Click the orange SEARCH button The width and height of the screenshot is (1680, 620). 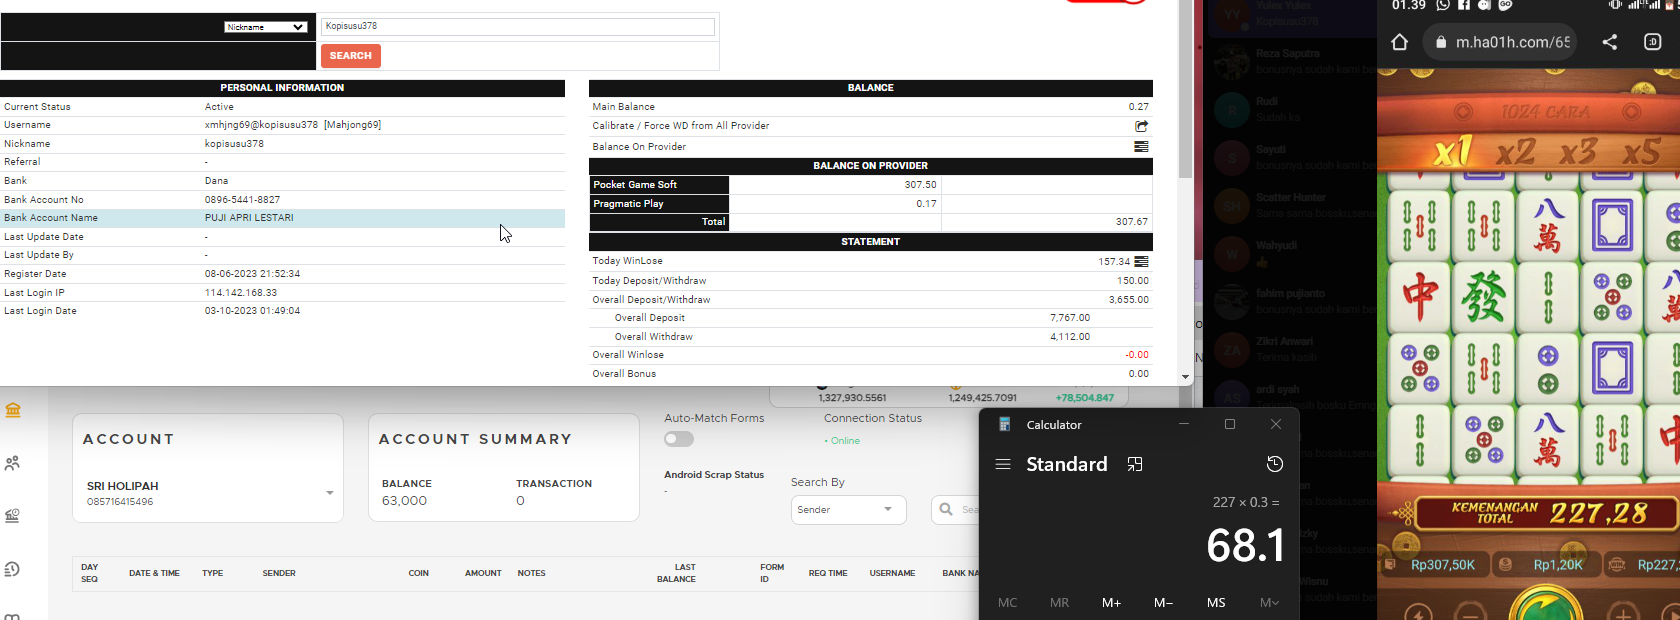351,56
